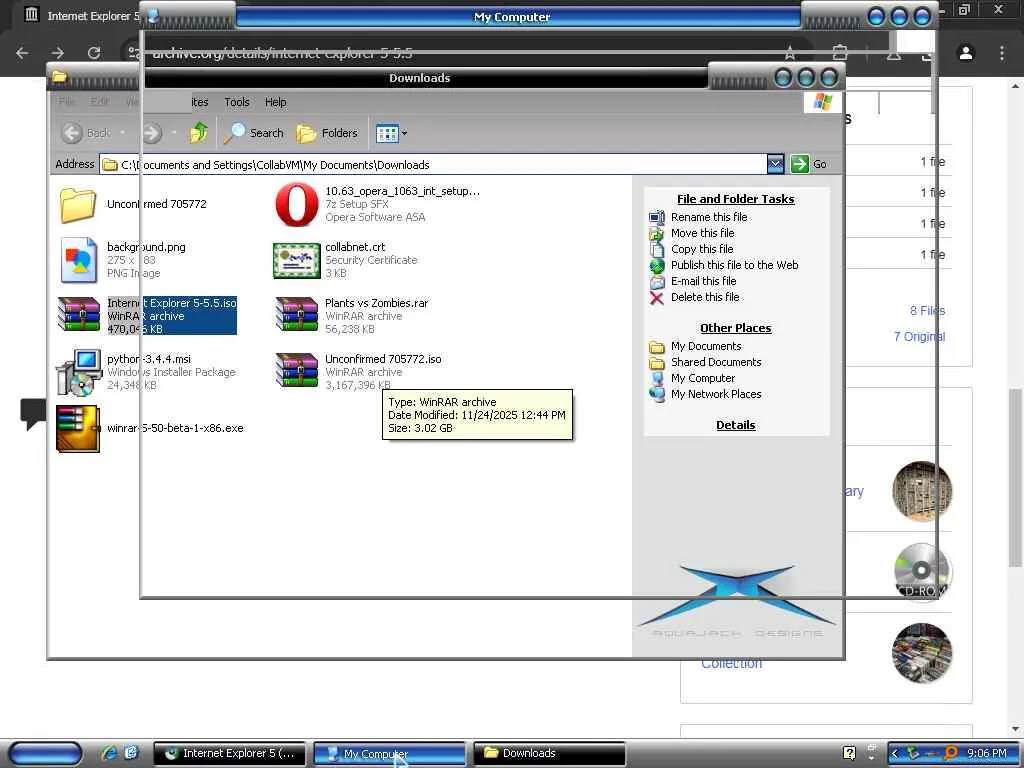
Task: Switch to Internet Explorer 5 taskbar button
Action: click(230, 753)
